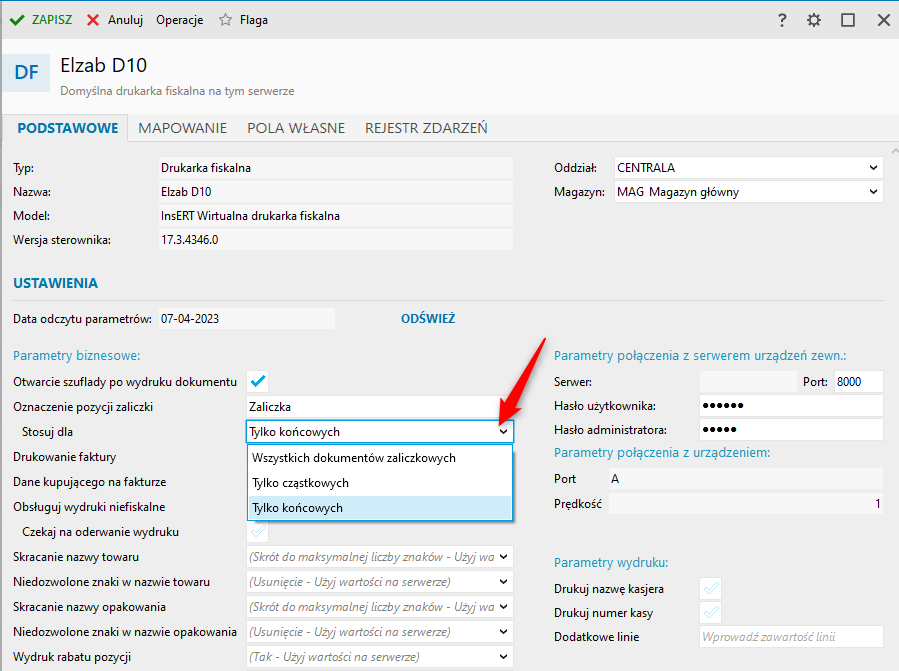Expand the Oddział CENTRALA dropdown
The height and width of the screenshot is (671, 899).
[x=873, y=168]
